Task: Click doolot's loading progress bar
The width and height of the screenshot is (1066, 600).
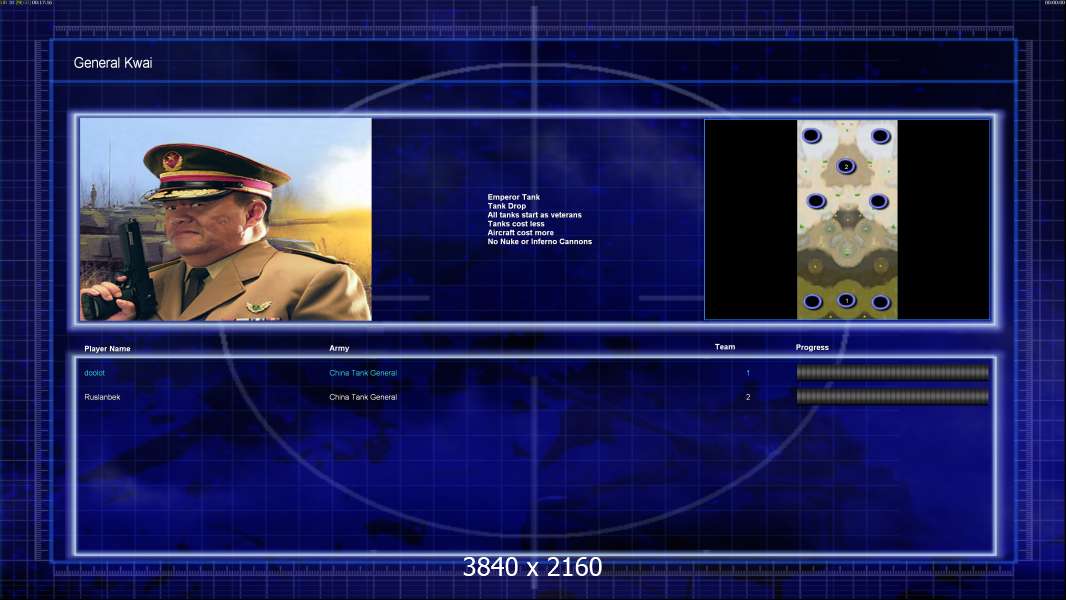Action: click(x=893, y=372)
